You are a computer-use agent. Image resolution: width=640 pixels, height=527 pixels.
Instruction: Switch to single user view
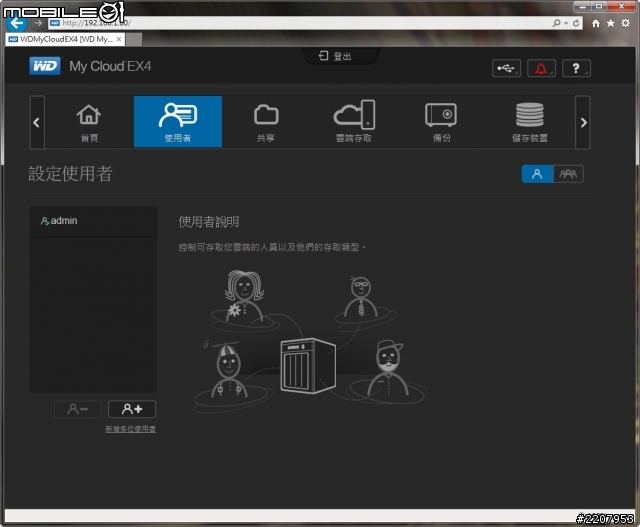(538, 174)
